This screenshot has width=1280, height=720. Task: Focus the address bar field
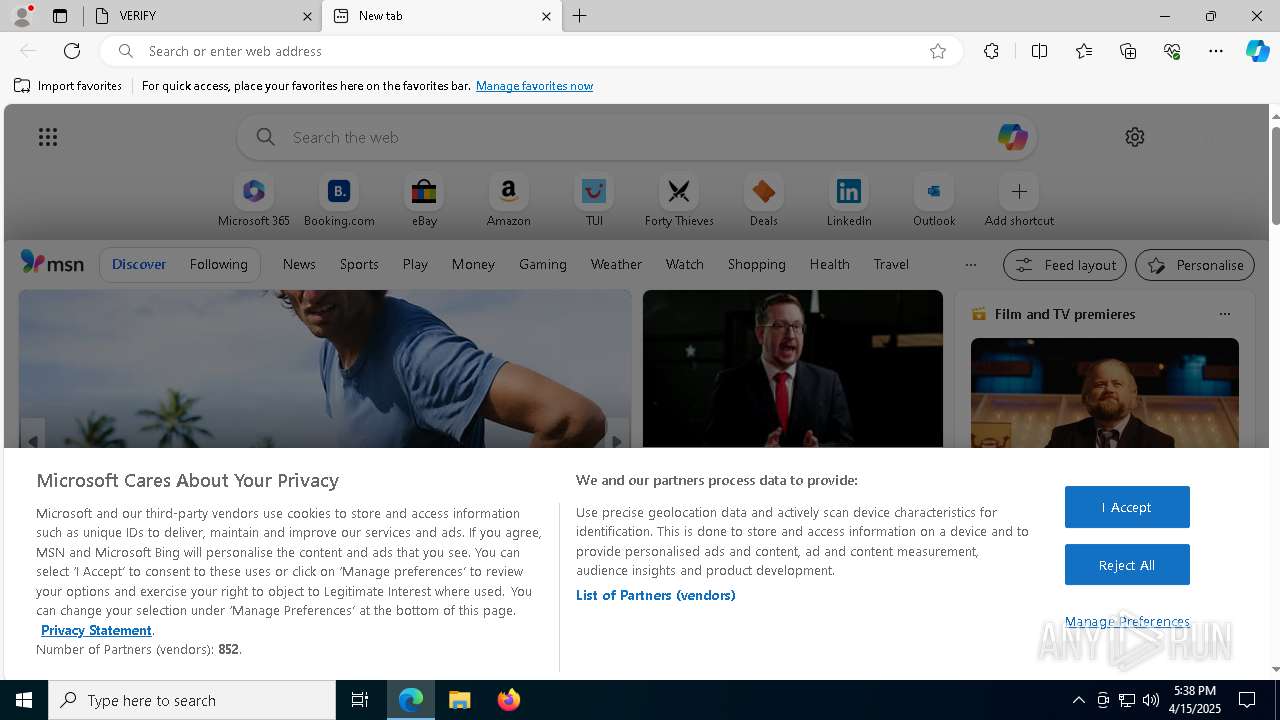530,51
